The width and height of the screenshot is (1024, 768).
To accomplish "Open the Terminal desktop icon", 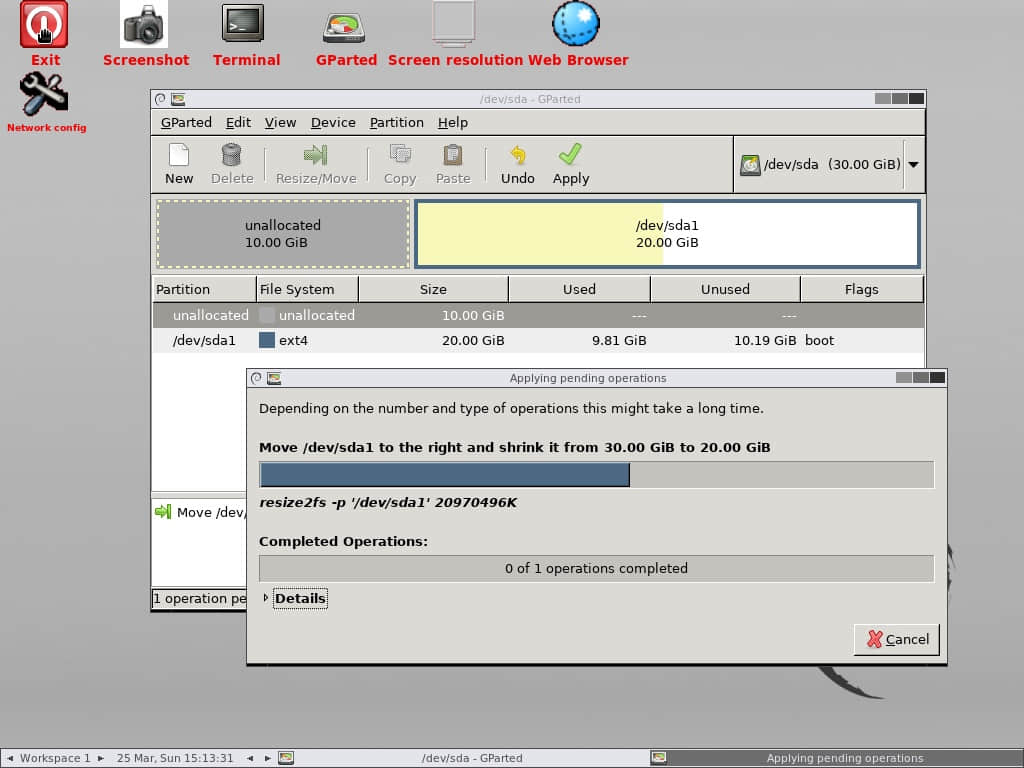I will tap(243, 24).
